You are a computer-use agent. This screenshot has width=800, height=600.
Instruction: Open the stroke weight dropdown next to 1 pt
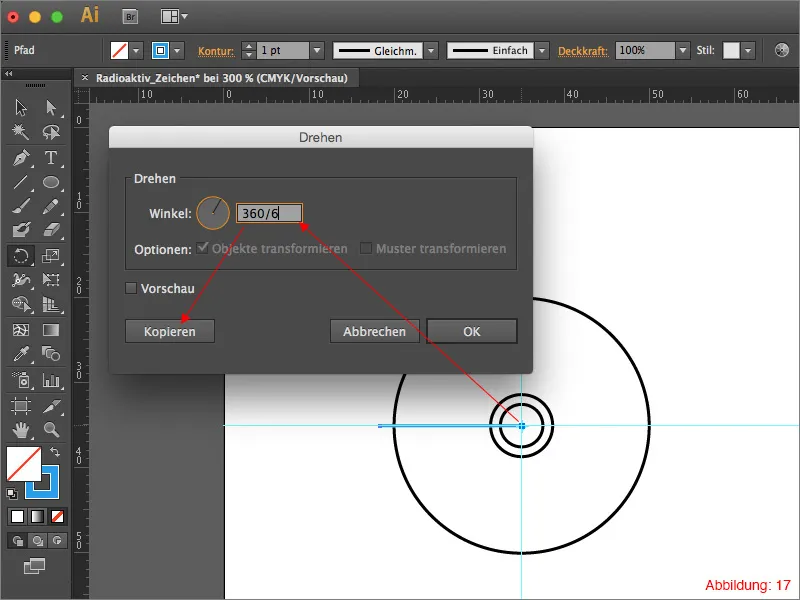(x=317, y=51)
